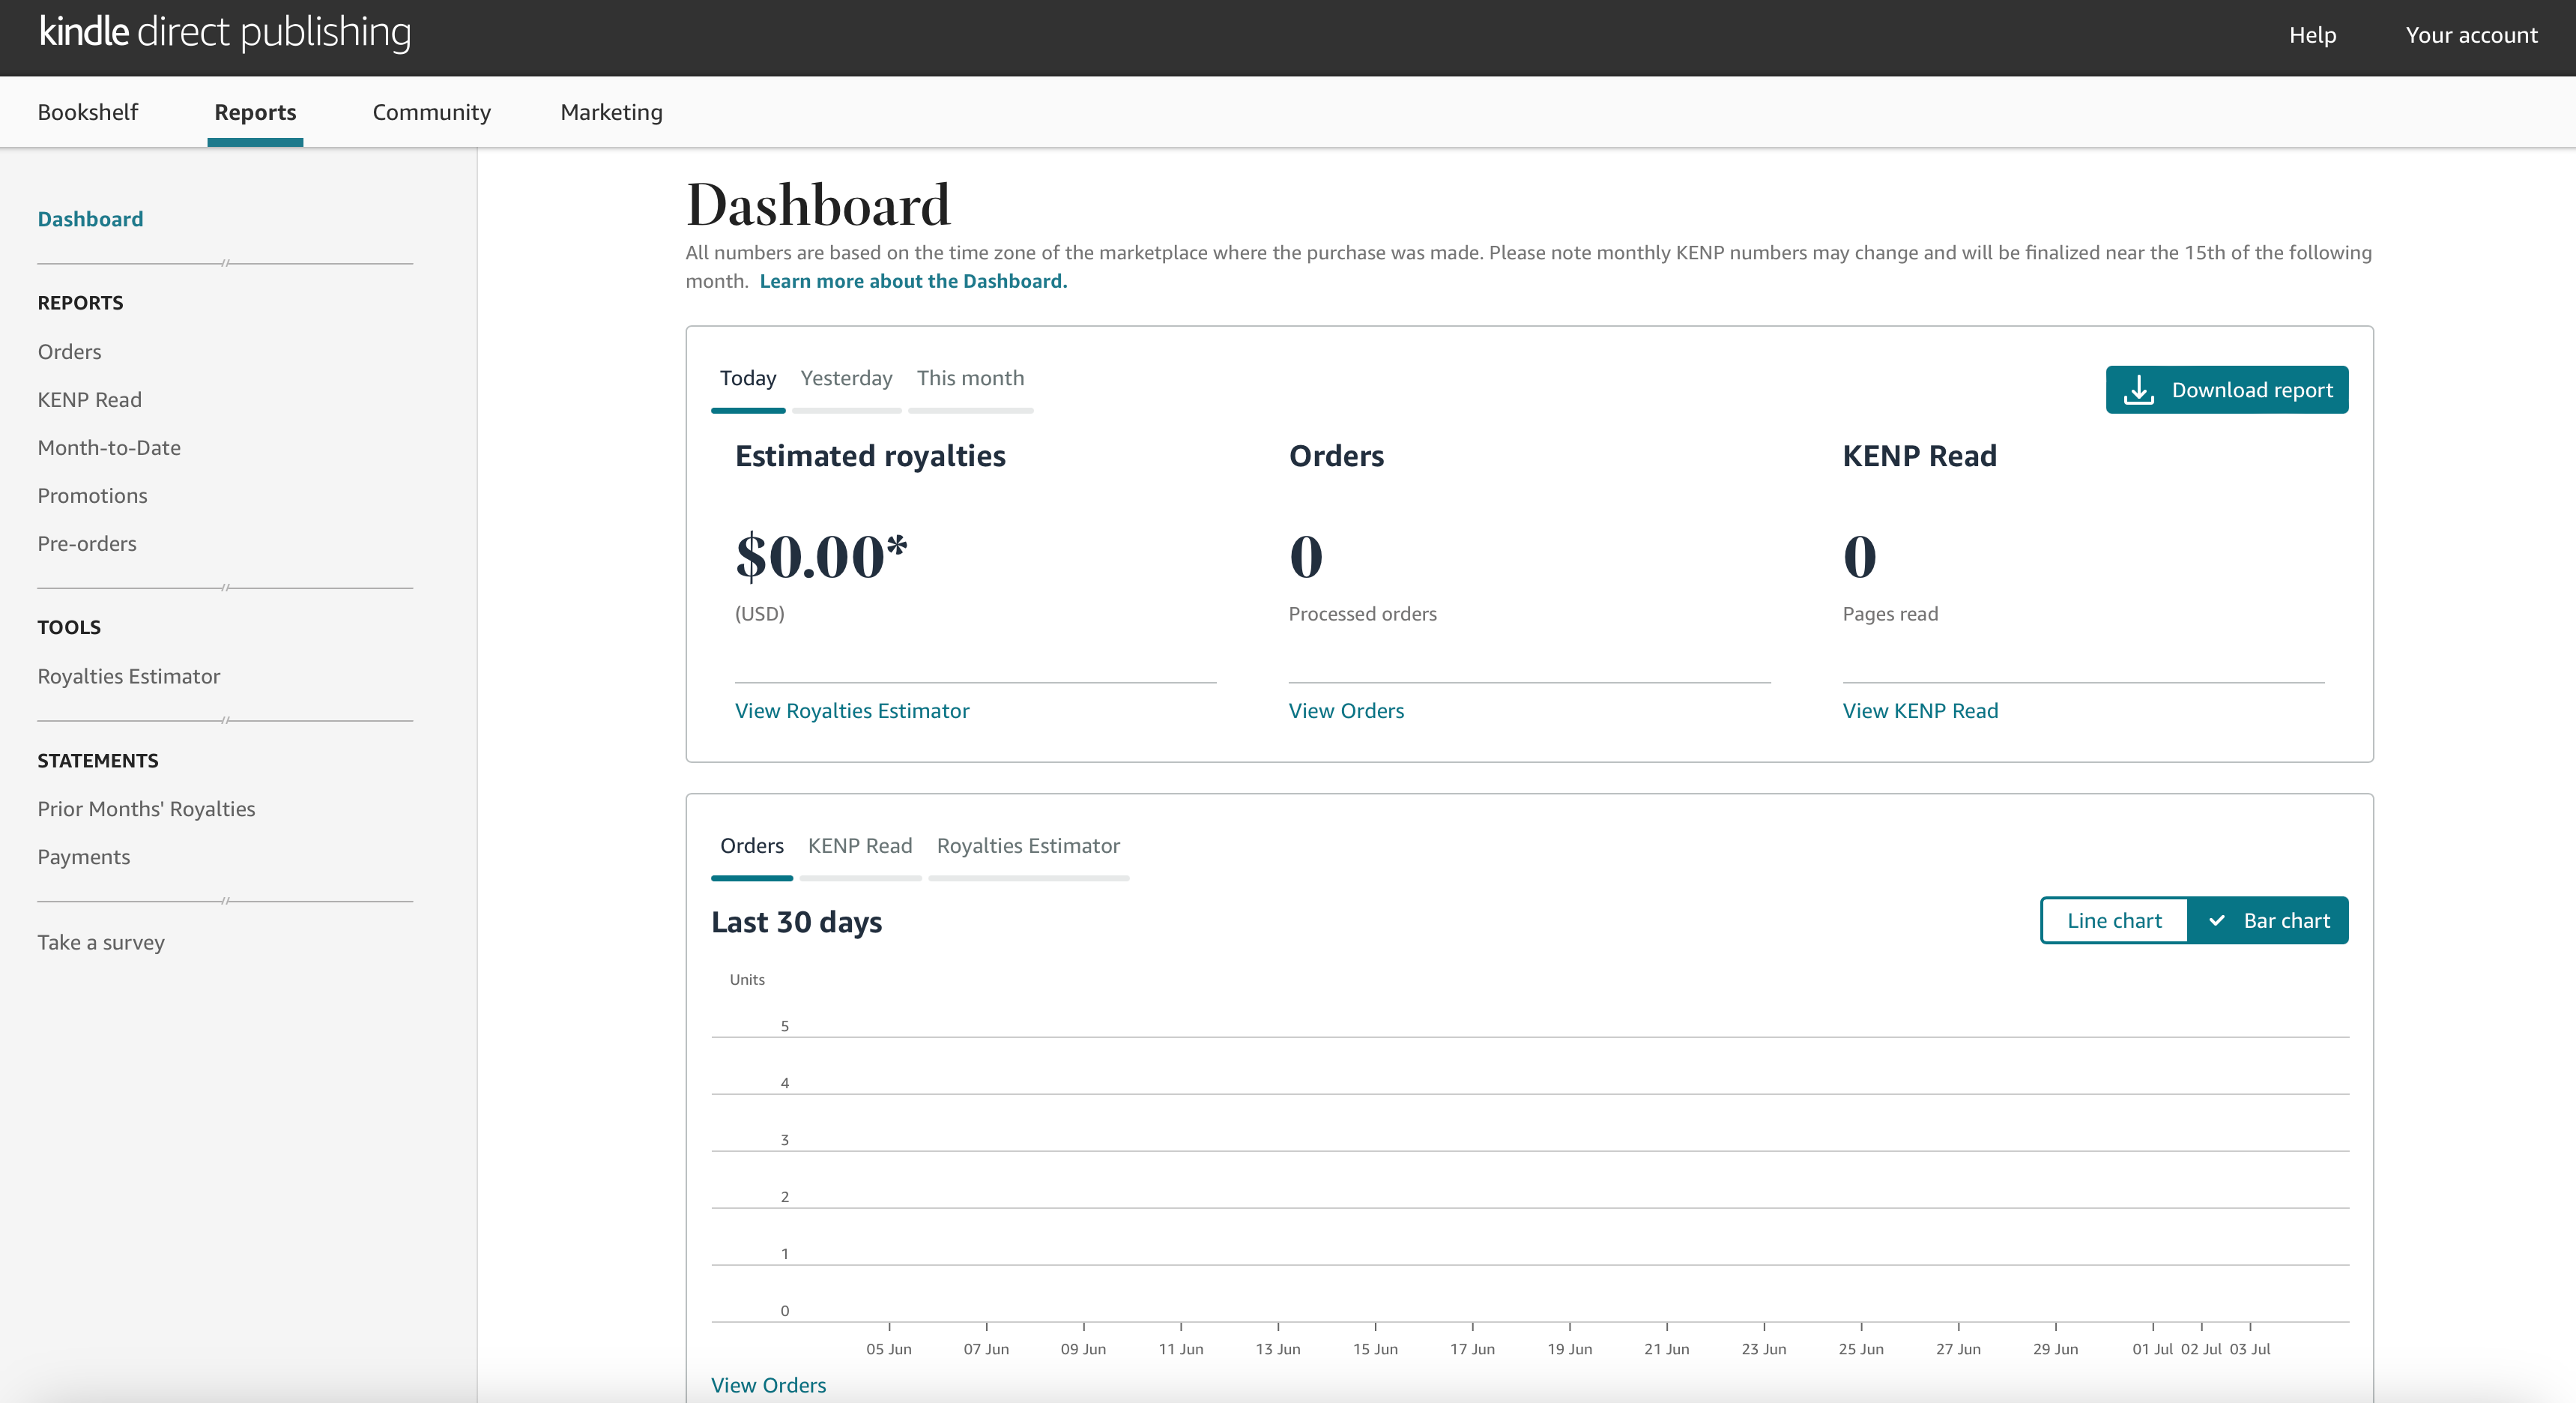Viewport: 2576px width, 1403px height.
Task: Open the Community tab
Action: [432, 112]
